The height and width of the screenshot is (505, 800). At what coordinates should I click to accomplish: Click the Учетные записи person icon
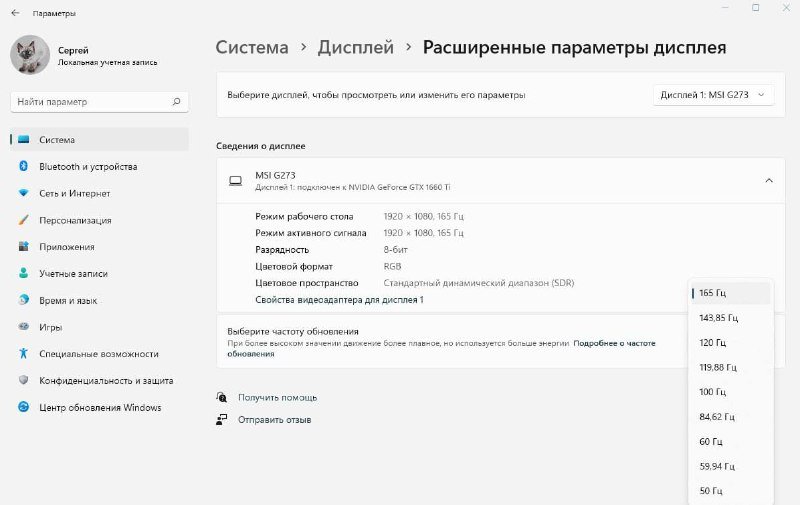point(23,273)
